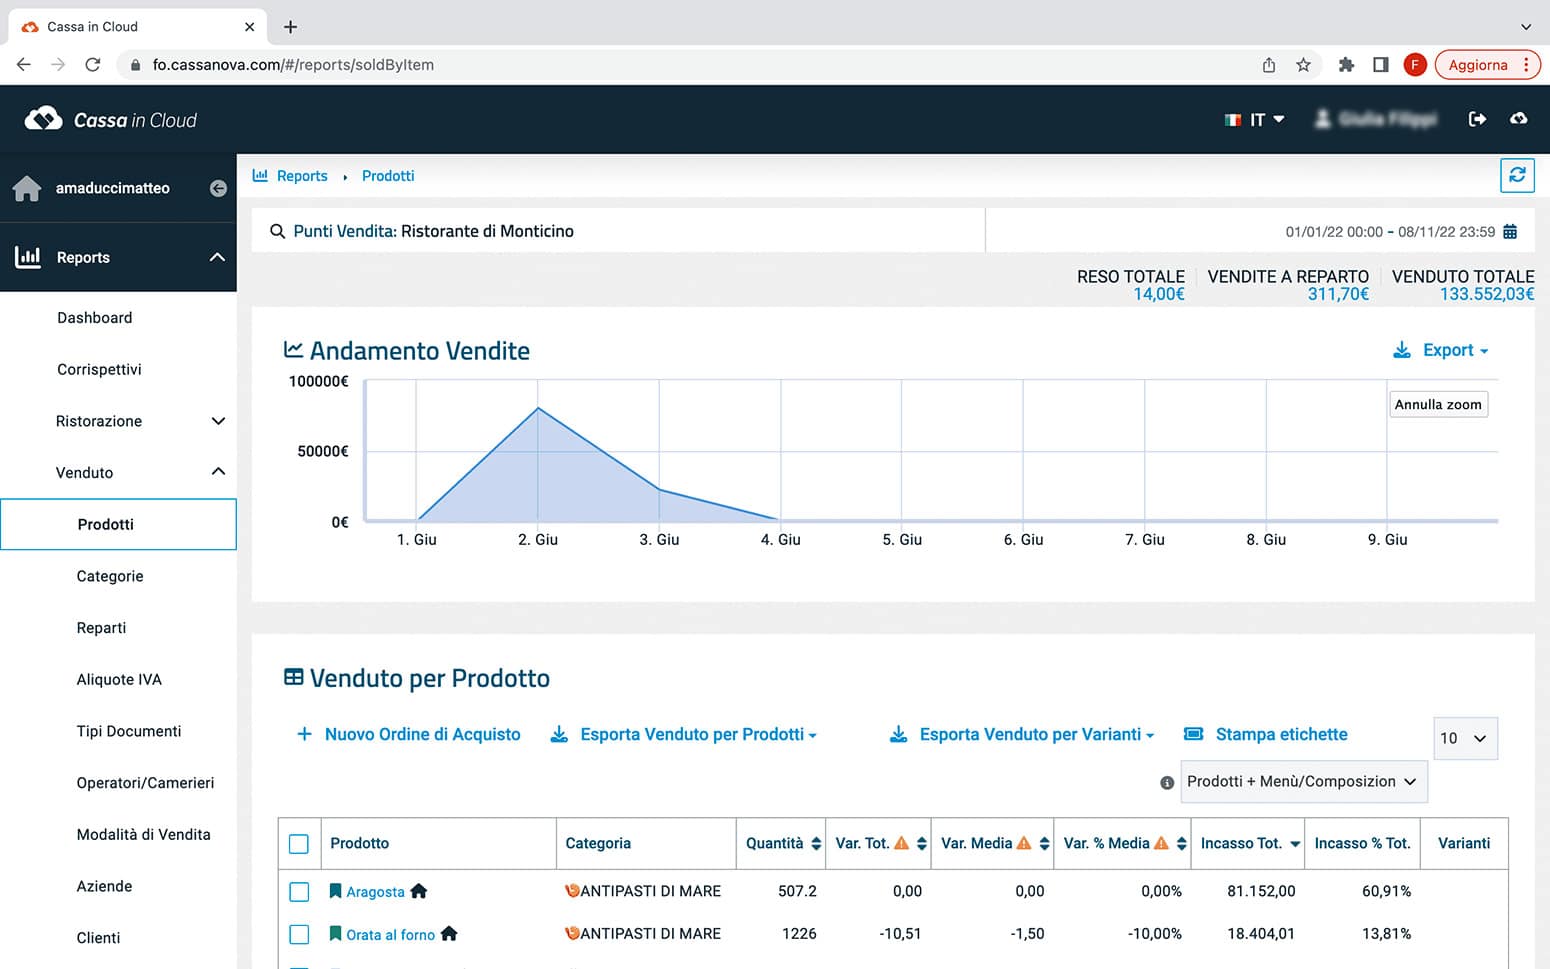Open the Export dropdown on the chart
This screenshot has width=1550, height=969.
[1441, 350]
